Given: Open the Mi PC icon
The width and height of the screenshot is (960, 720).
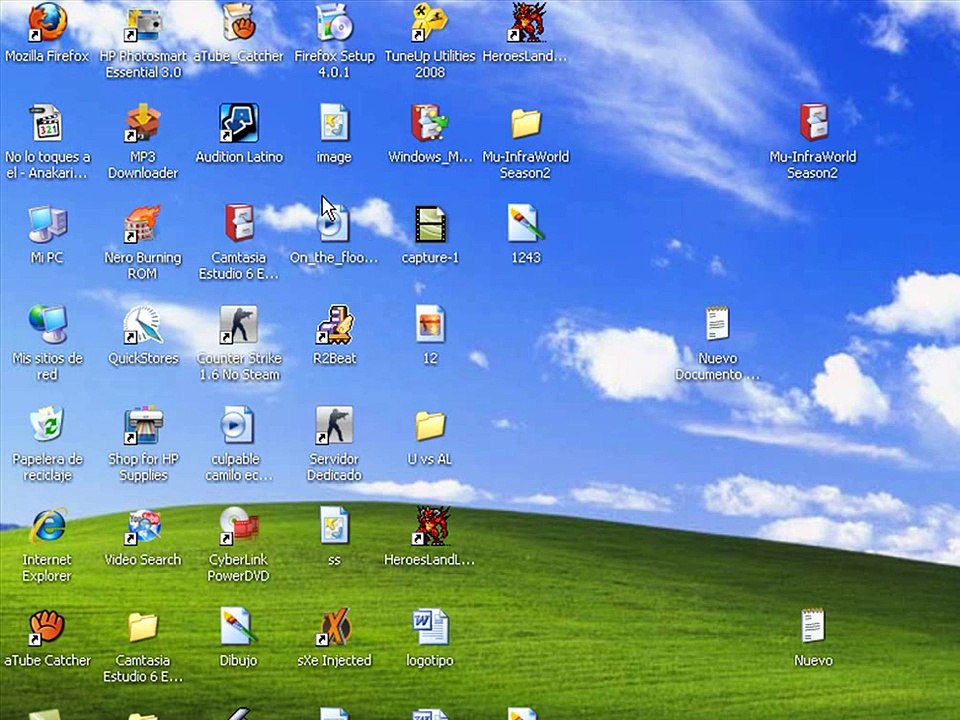Looking at the screenshot, I should 47,224.
